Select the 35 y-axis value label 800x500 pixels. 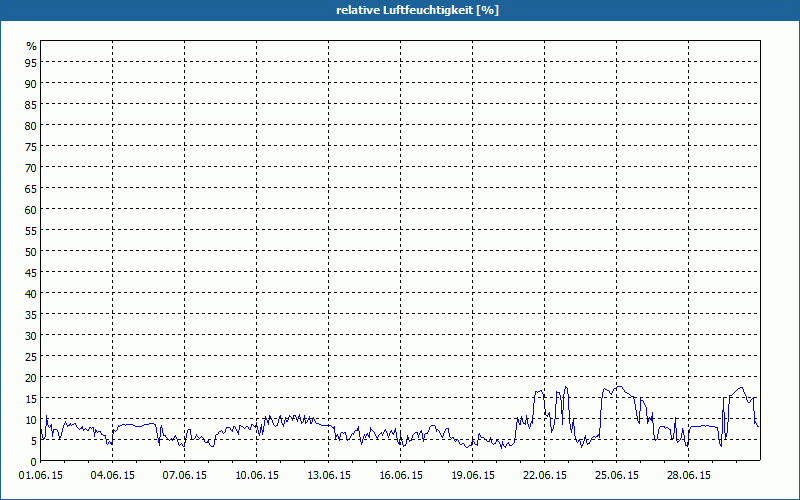[x=31, y=315]
